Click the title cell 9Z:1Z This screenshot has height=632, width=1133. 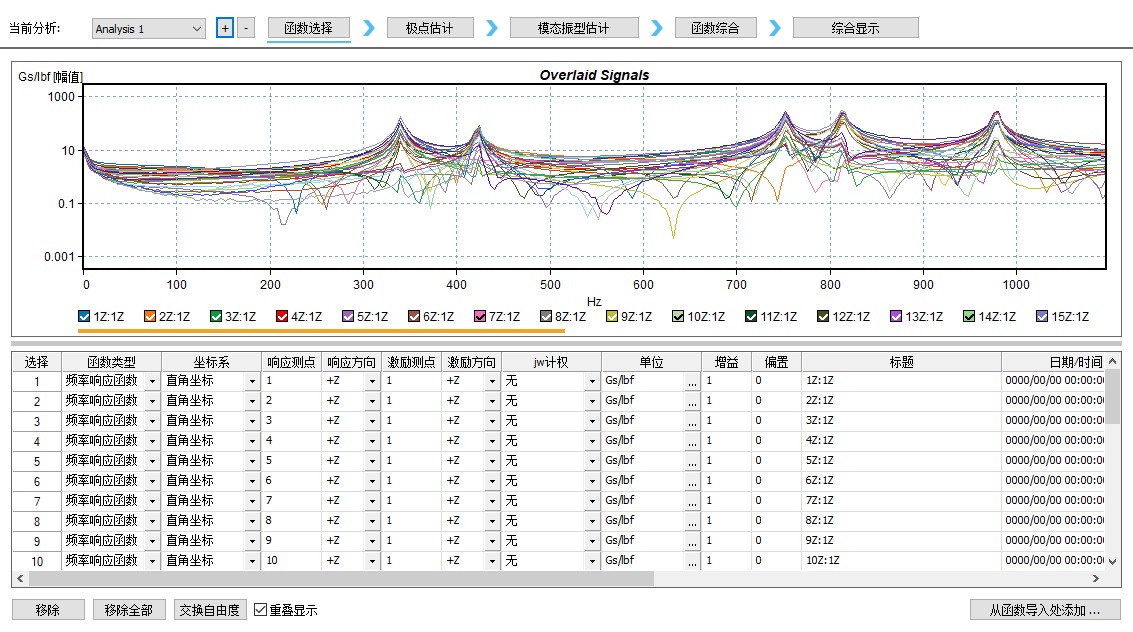coord(901,541)
